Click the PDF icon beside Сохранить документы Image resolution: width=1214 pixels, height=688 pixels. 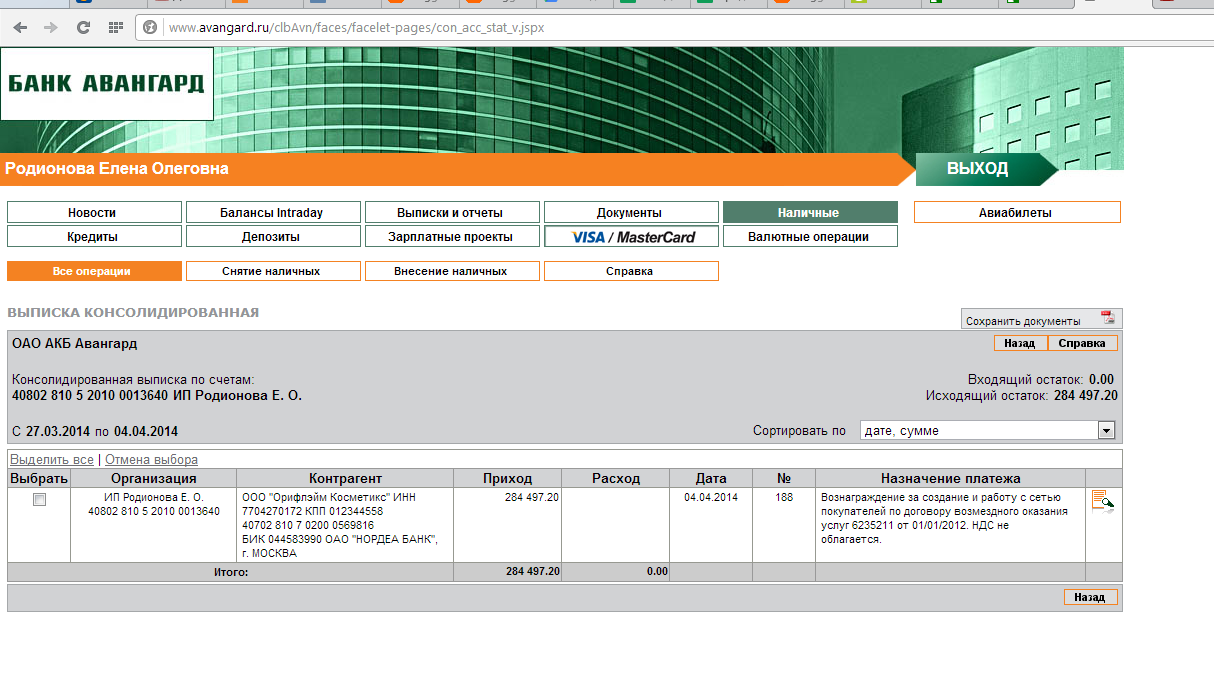pyautogui.click(x=1107, y=318)
